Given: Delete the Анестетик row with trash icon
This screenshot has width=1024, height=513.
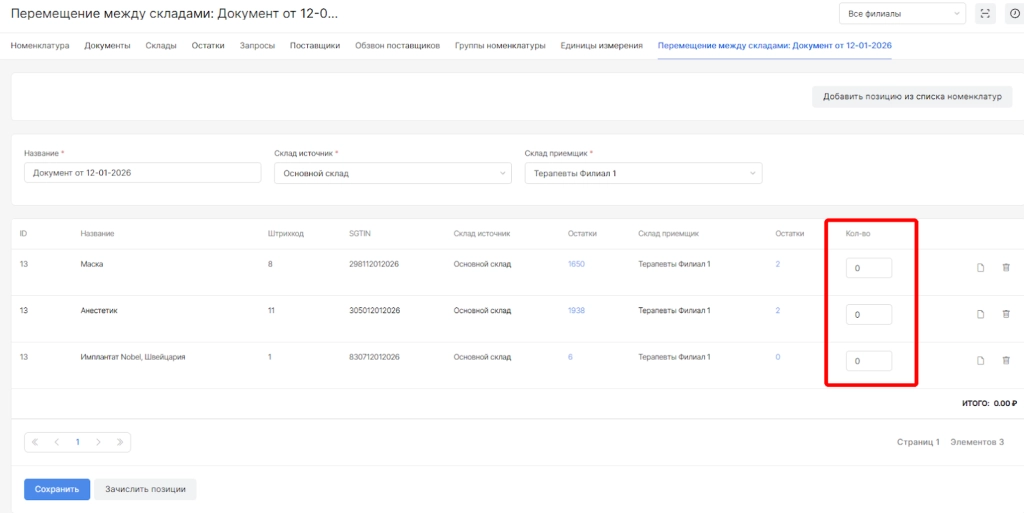Looking at the screenshot, I should tap(1006, 314).
